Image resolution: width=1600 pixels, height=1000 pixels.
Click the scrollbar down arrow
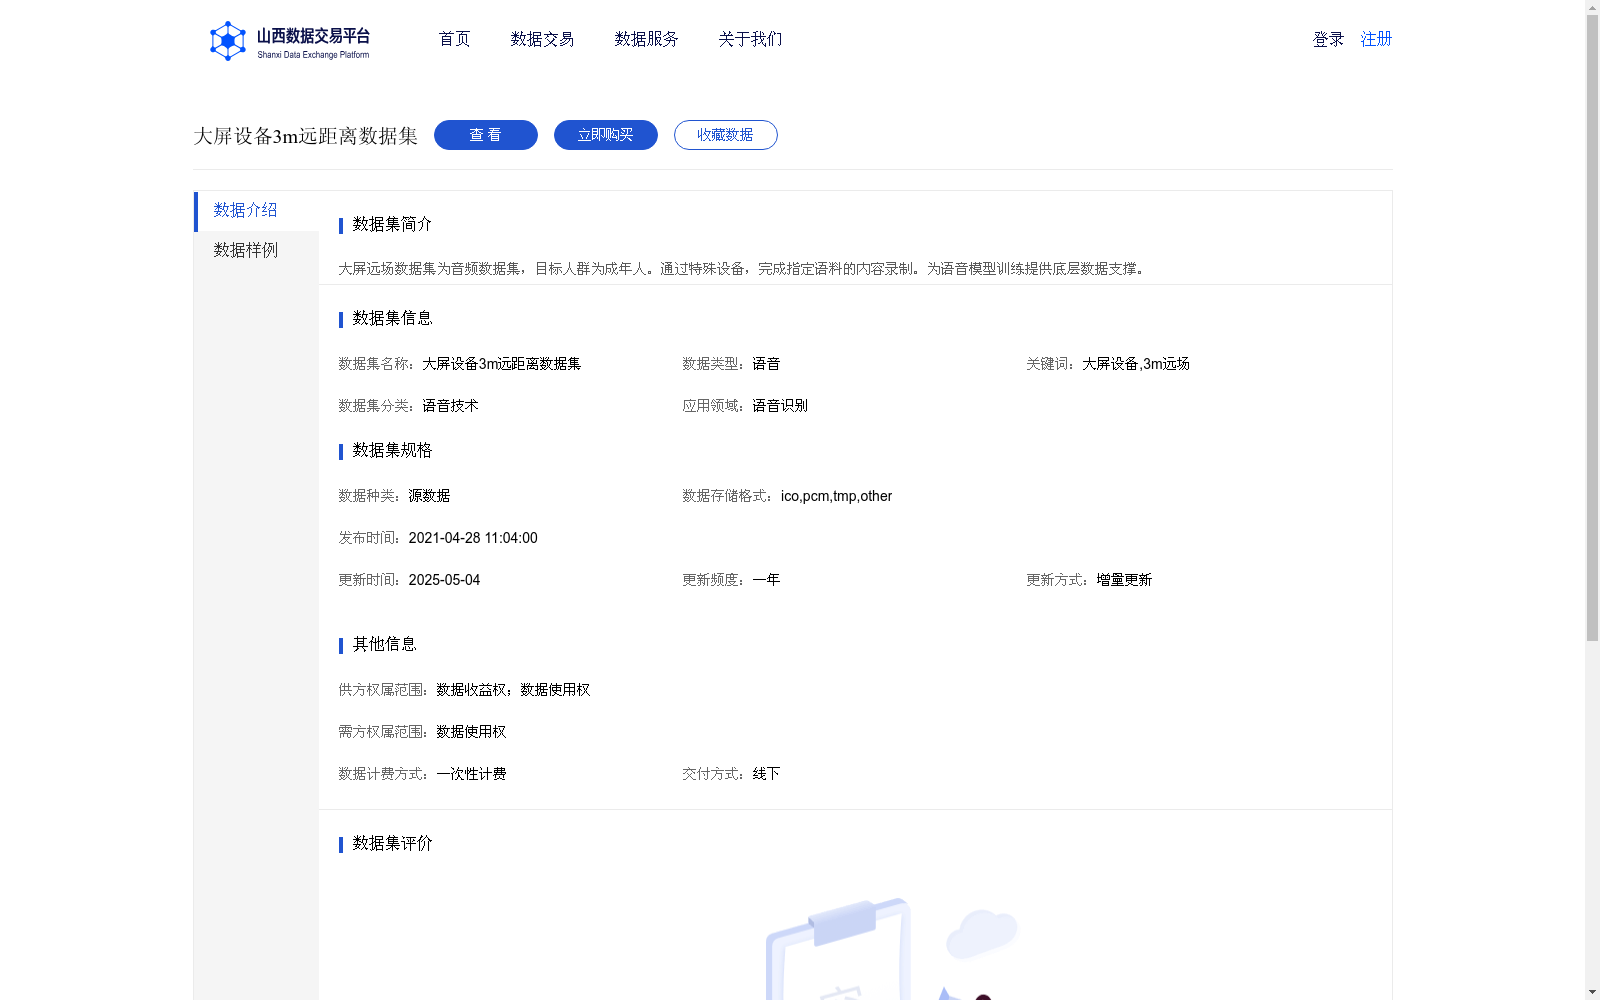(x=1592, y=992)
